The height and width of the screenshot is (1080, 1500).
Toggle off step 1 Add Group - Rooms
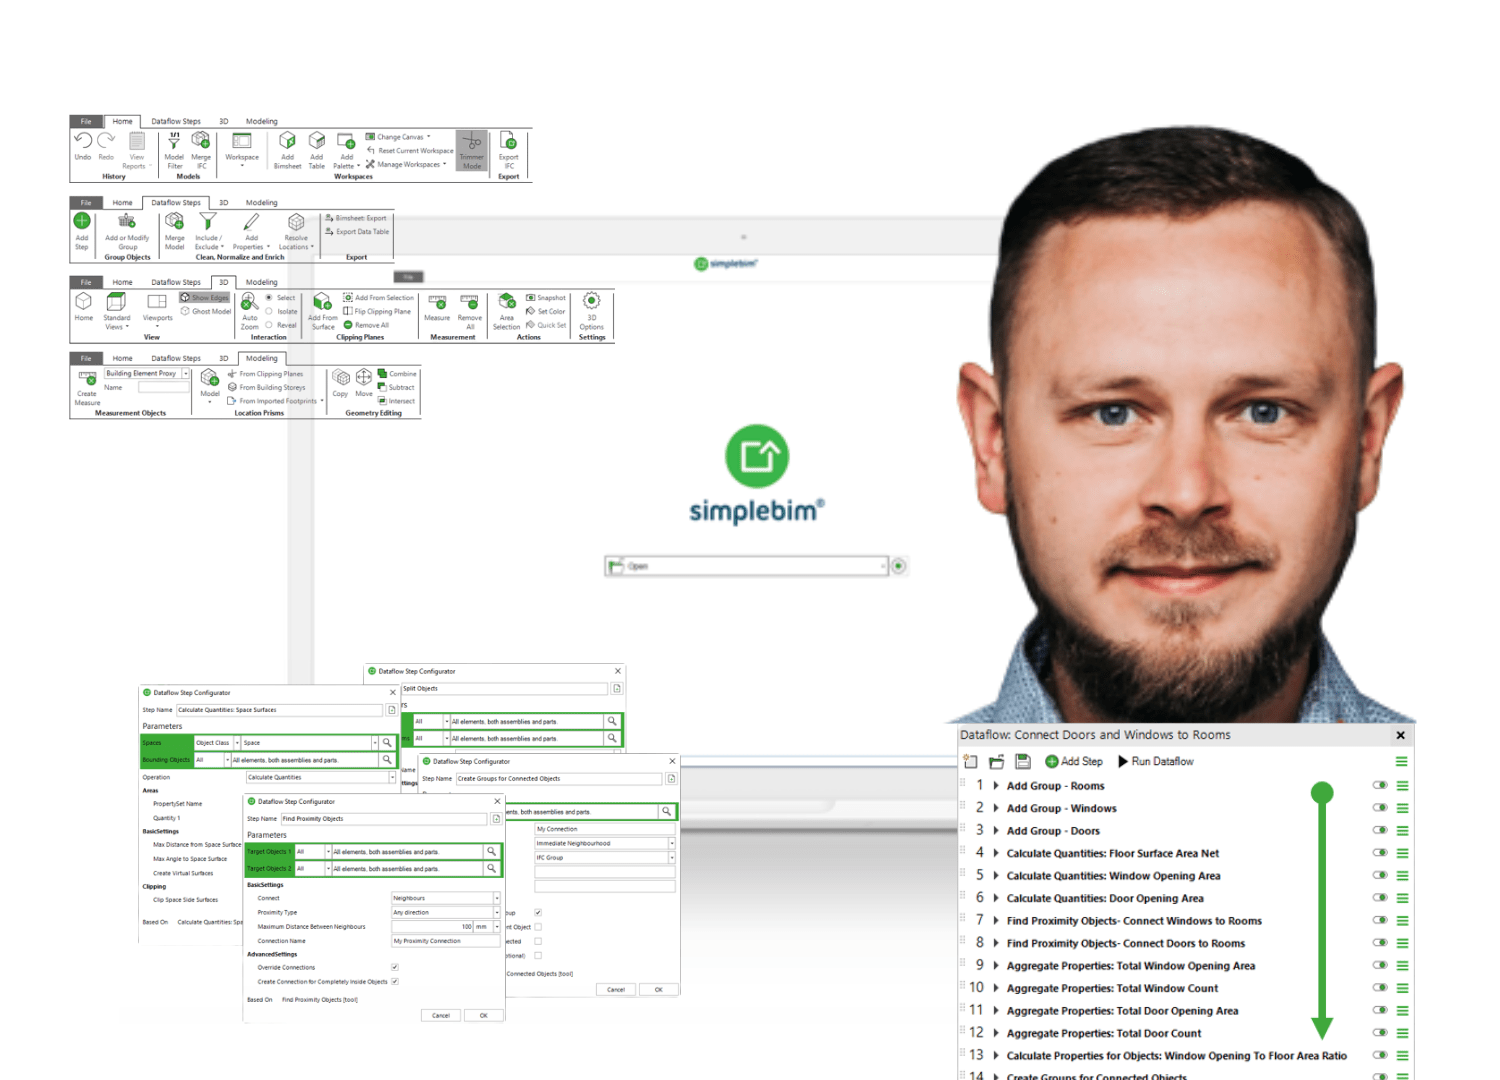pos(1380,786)
